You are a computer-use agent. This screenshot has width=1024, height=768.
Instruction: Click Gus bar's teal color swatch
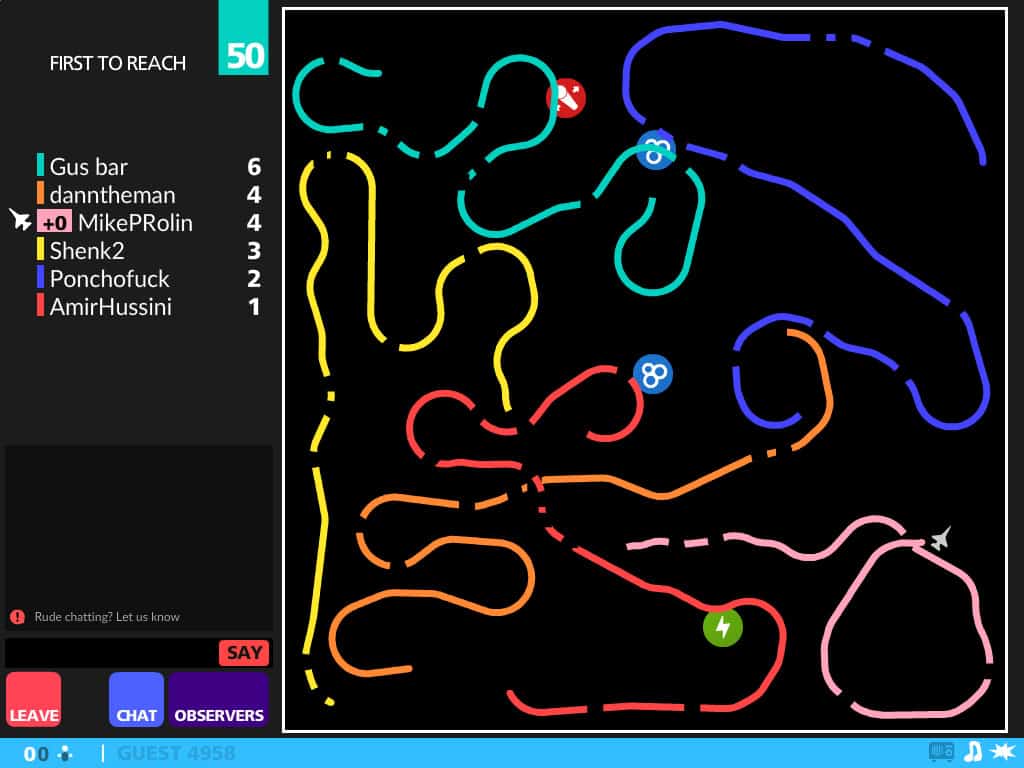pos(39,166)
